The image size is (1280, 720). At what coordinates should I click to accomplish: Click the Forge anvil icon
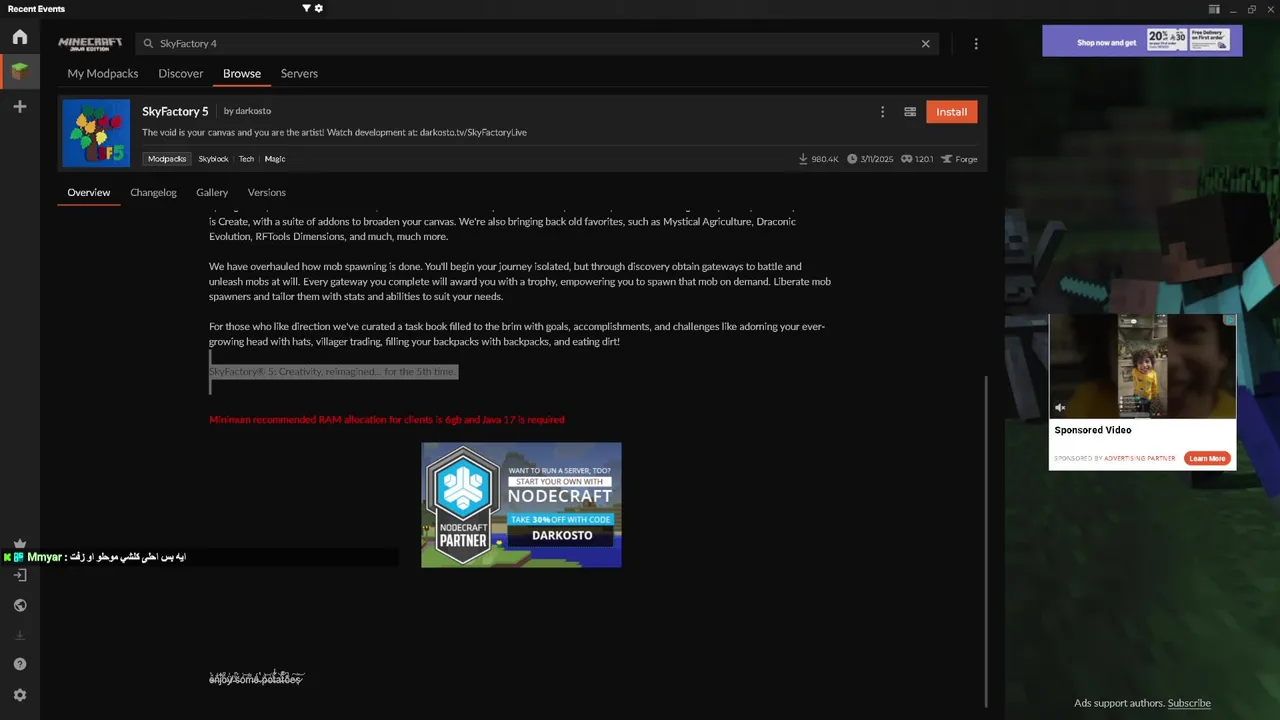[947, 159]
